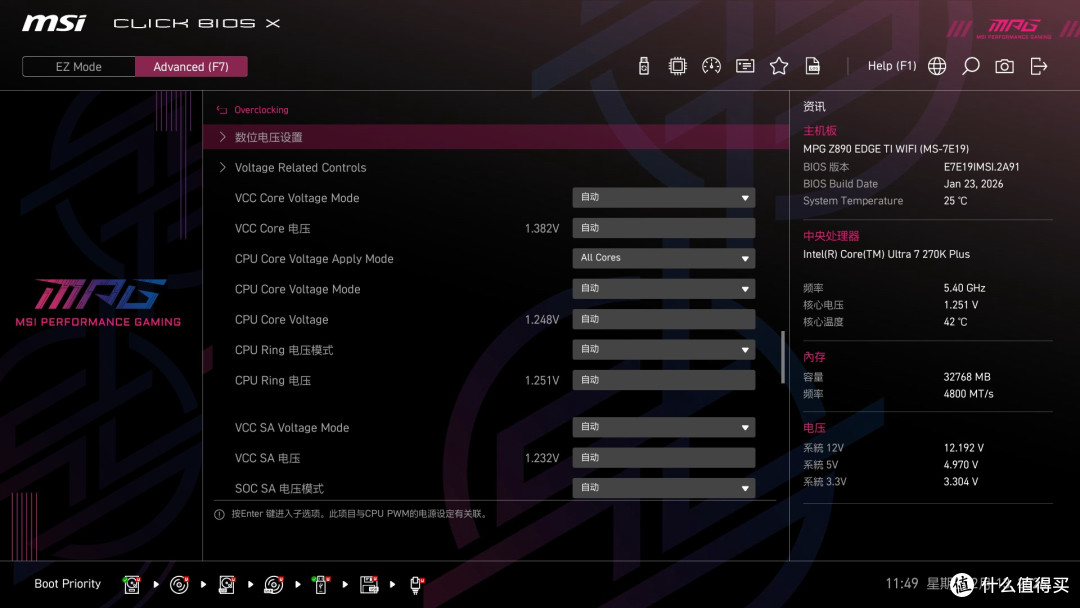Open the board info card icon

745,66
